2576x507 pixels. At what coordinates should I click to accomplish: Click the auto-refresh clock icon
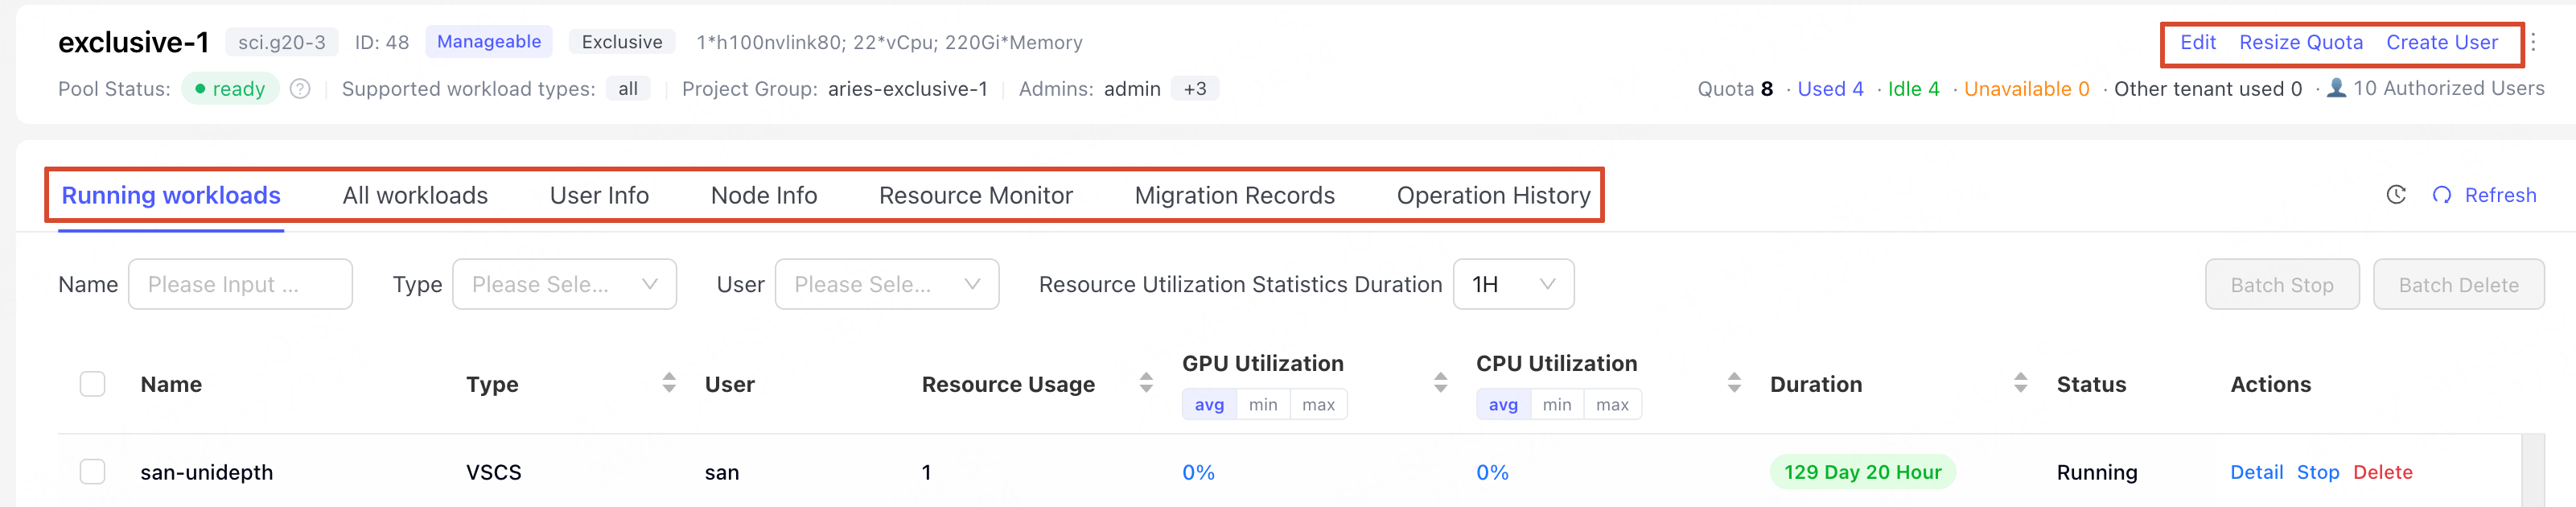(2396, 195)
